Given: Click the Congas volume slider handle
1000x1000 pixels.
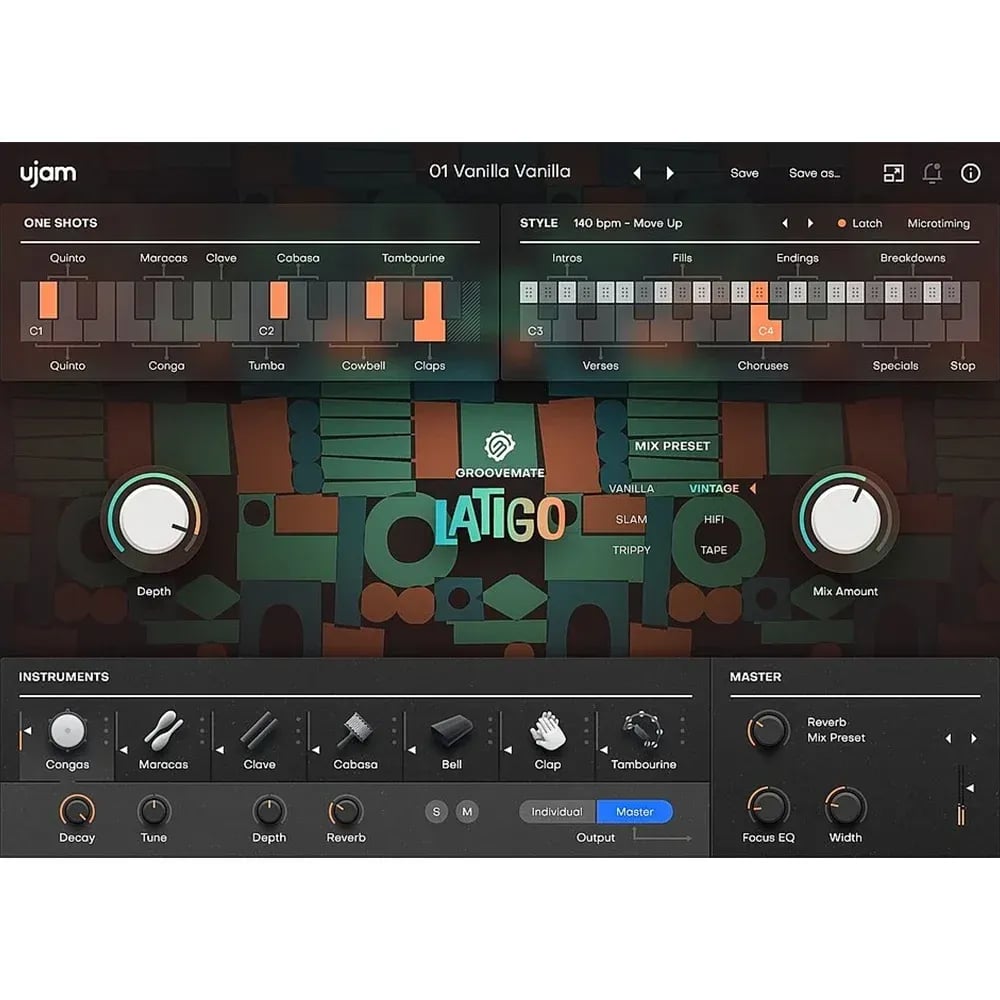Looking at the screenshot, I should 26,731.
